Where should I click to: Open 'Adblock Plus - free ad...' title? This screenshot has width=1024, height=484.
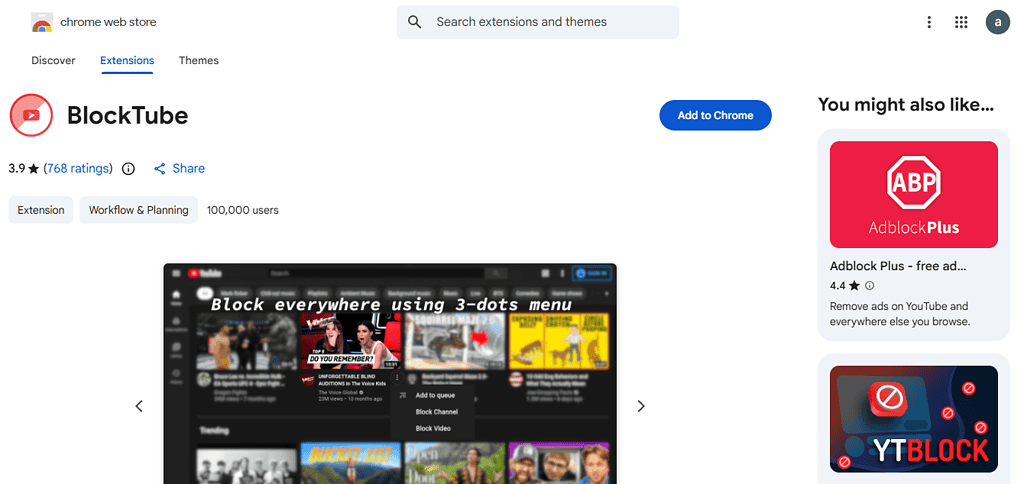tap(898, 266)
